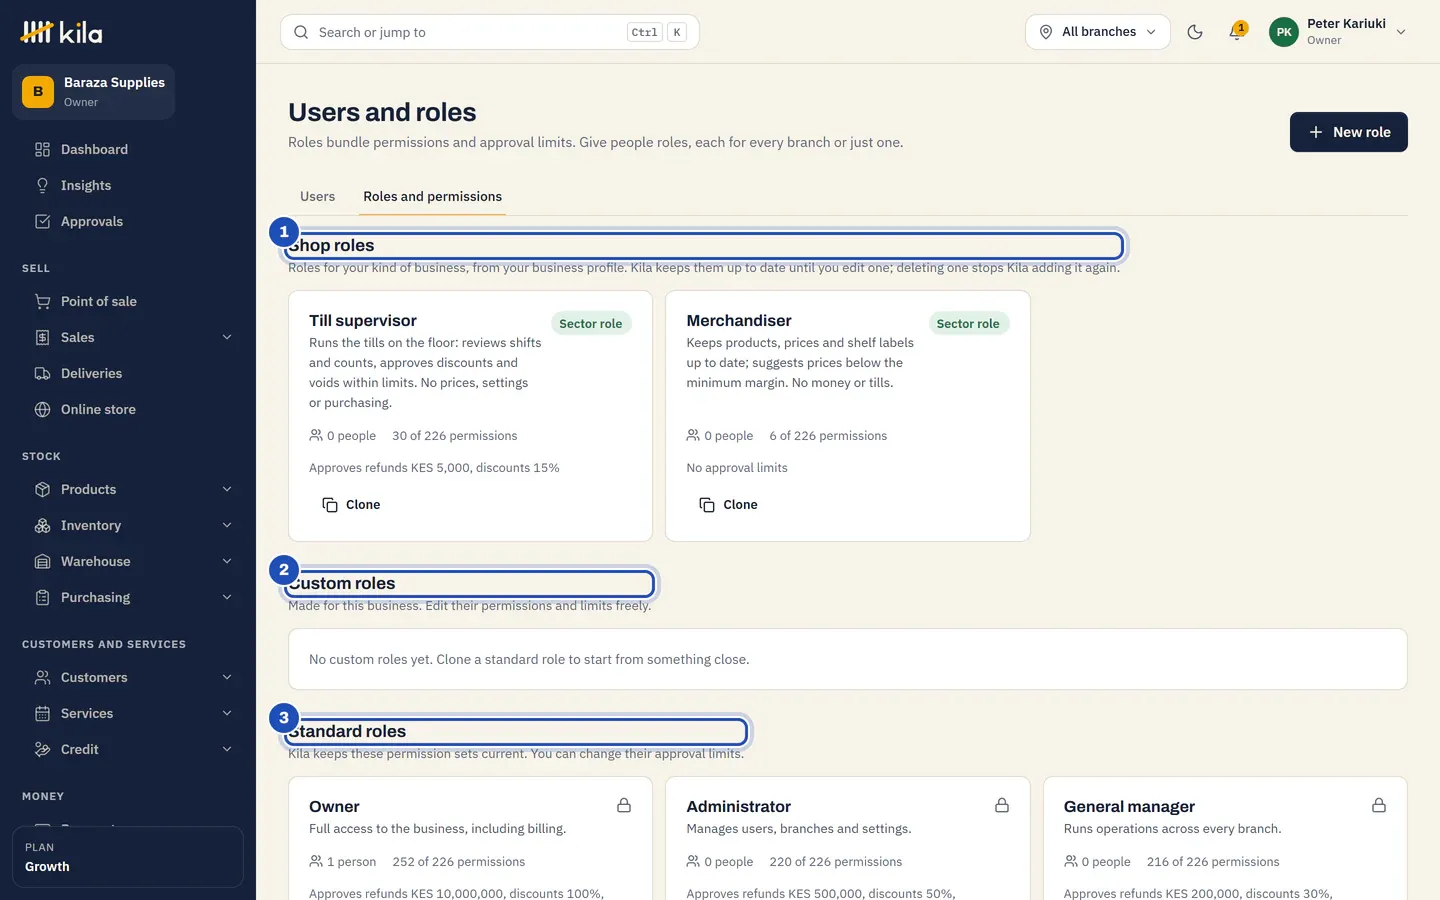Click the Till supervisor role title
Viewport: 1440px width, 900px height.
(363, 321)
